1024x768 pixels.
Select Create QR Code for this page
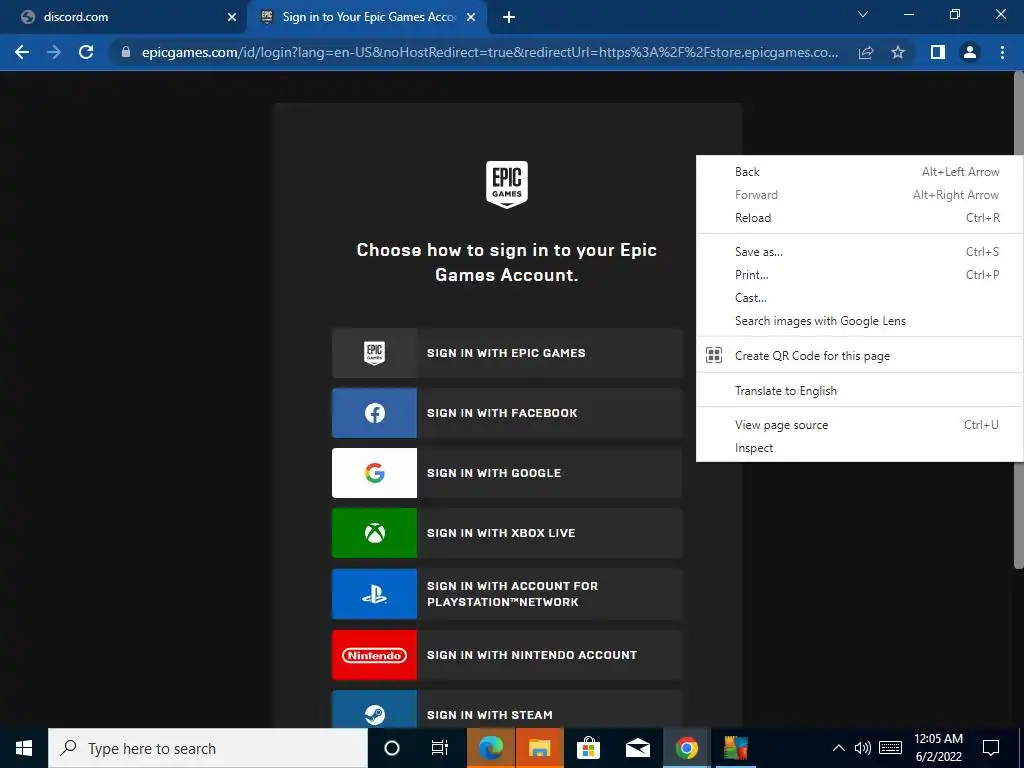(x=859, y=355)
